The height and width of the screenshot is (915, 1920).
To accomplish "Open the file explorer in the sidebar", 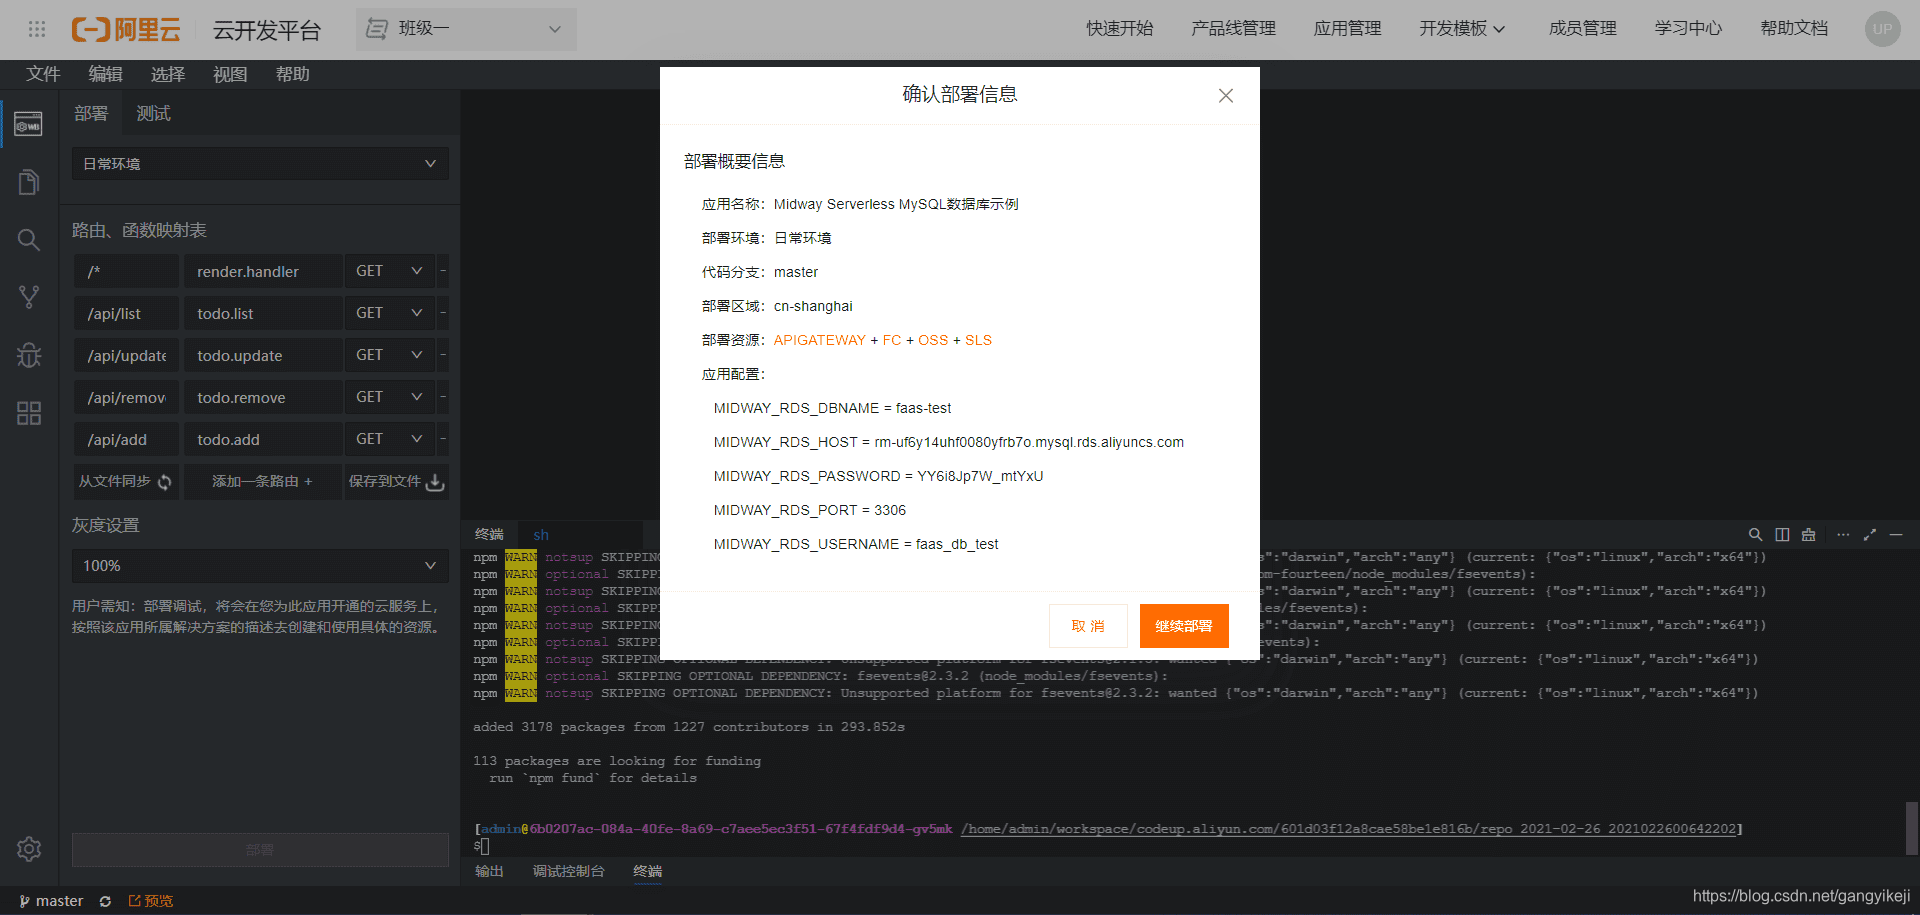I will (28, 181).
